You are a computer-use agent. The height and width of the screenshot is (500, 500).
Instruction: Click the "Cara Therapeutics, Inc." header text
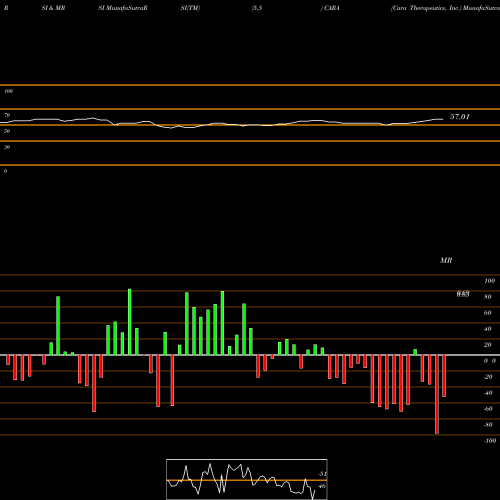point(426,8)
